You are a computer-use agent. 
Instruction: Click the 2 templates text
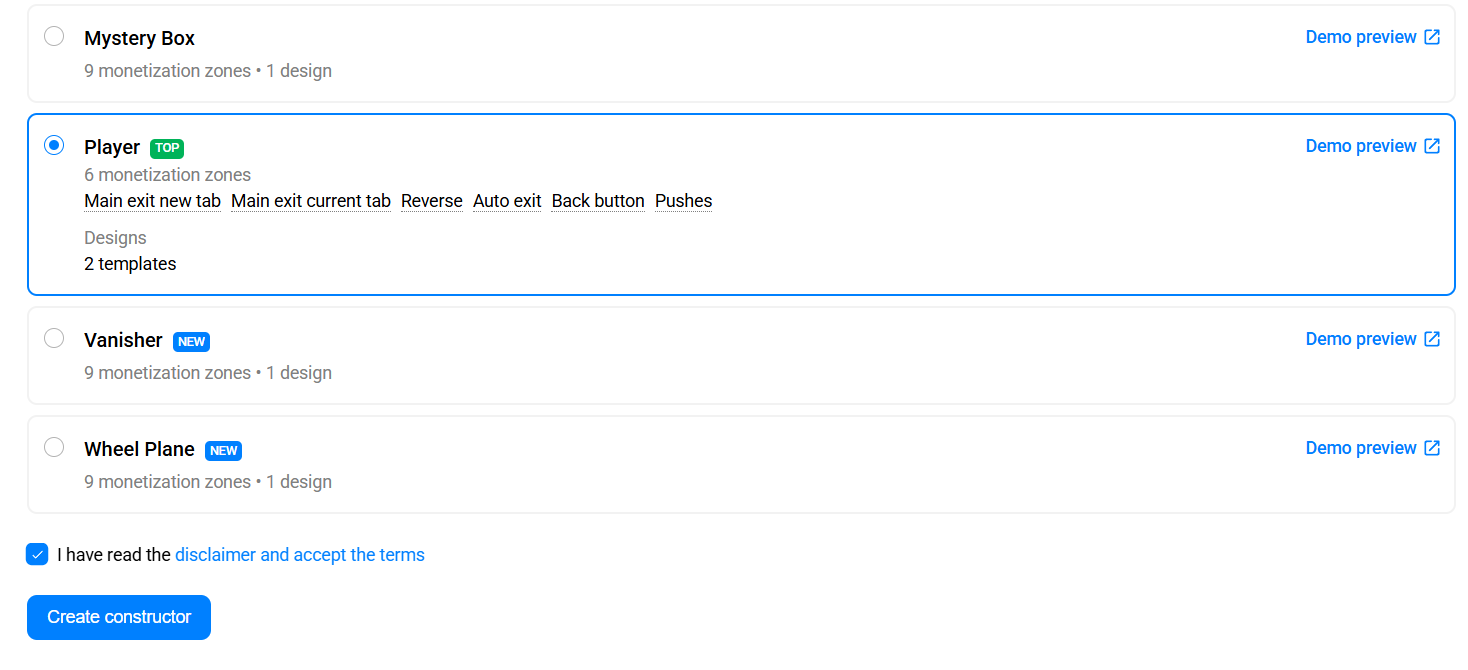(x=130, y=264)
